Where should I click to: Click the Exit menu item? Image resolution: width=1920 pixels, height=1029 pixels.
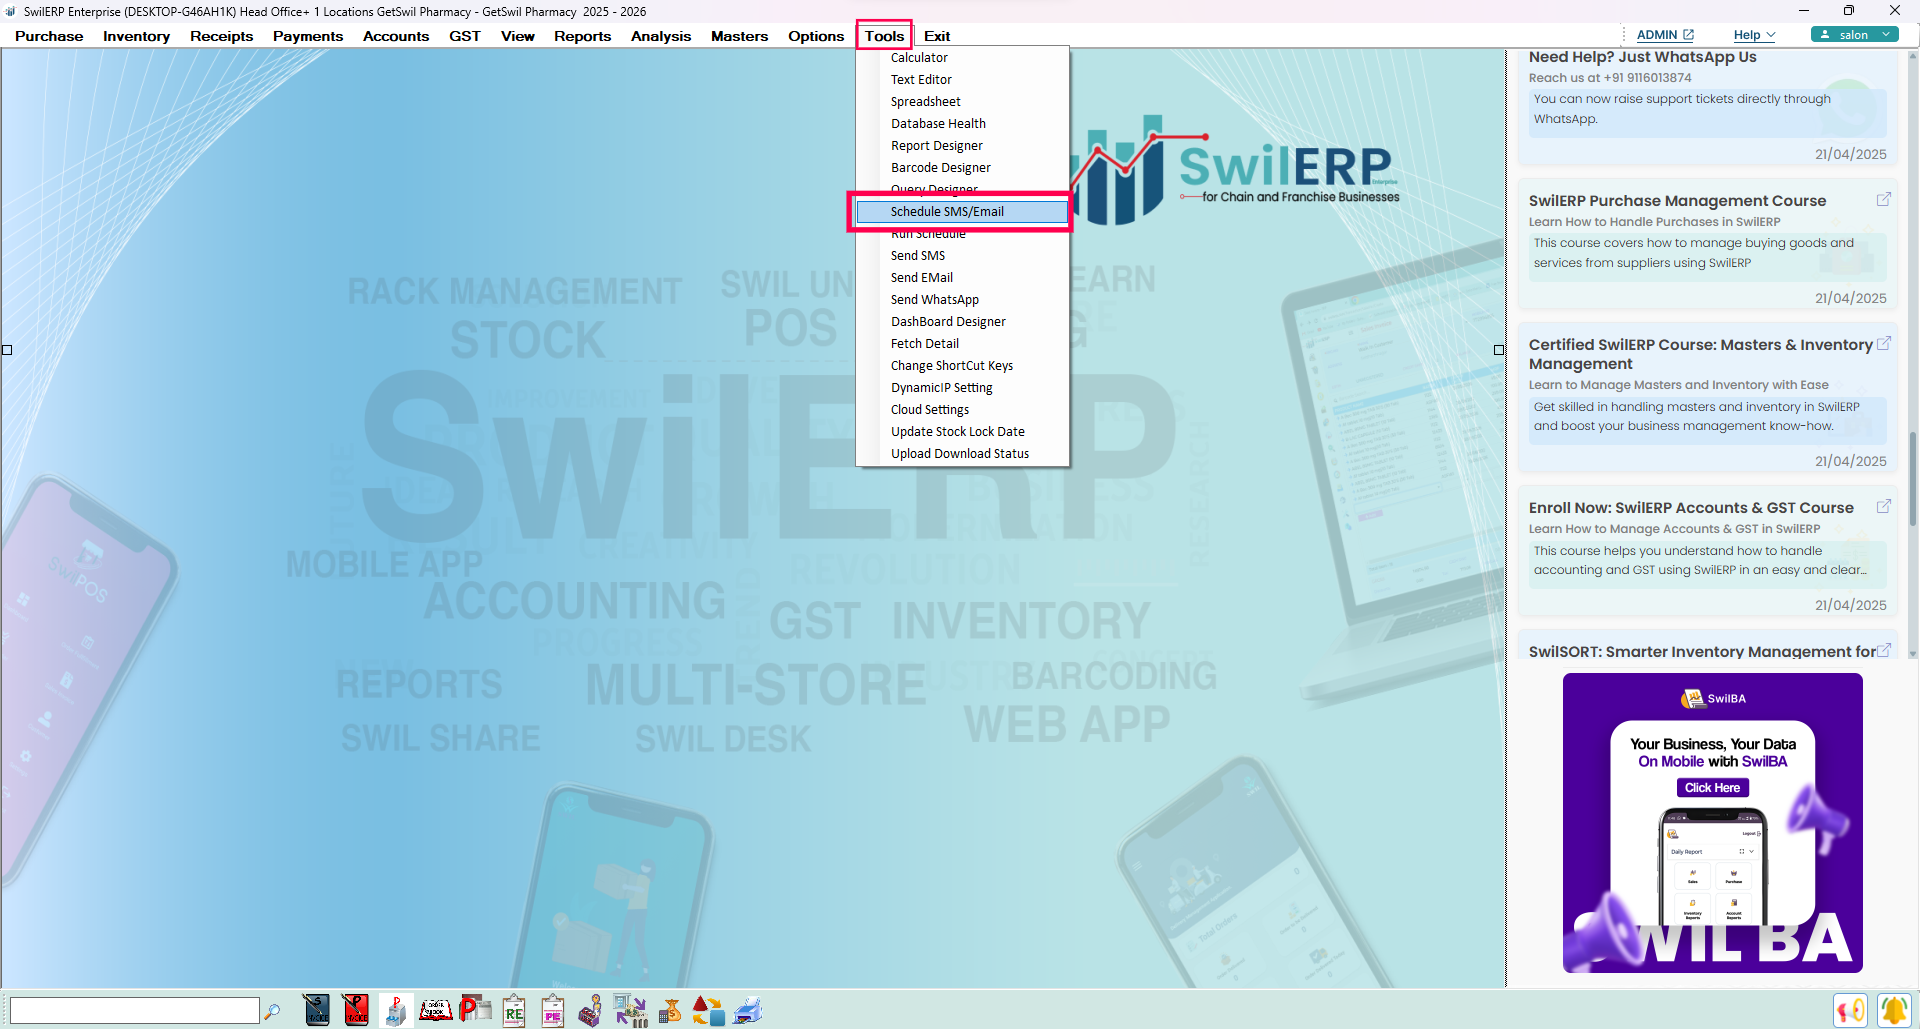[x=937, y=36]
